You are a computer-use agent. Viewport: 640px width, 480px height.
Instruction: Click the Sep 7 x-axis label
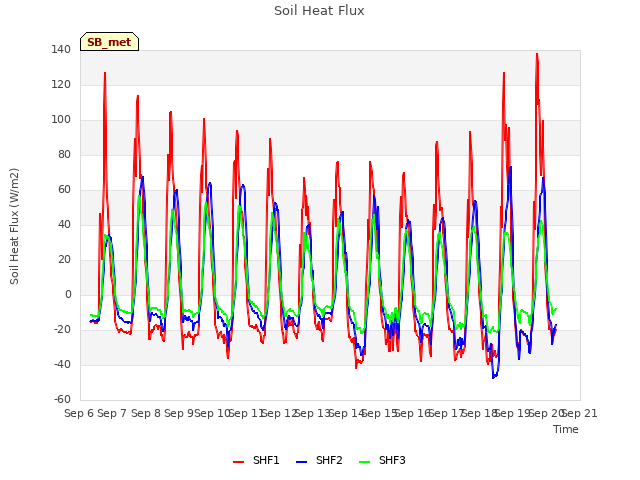click(112, 413)
